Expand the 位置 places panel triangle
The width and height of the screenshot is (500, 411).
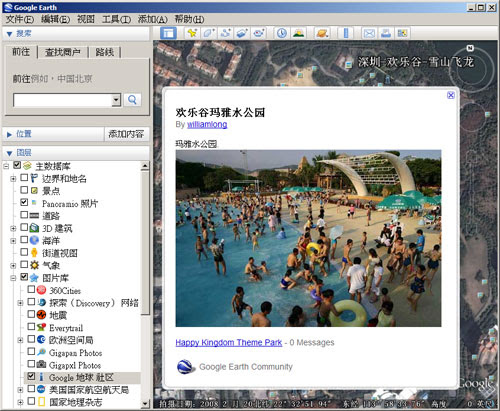(x=9, y=134)
